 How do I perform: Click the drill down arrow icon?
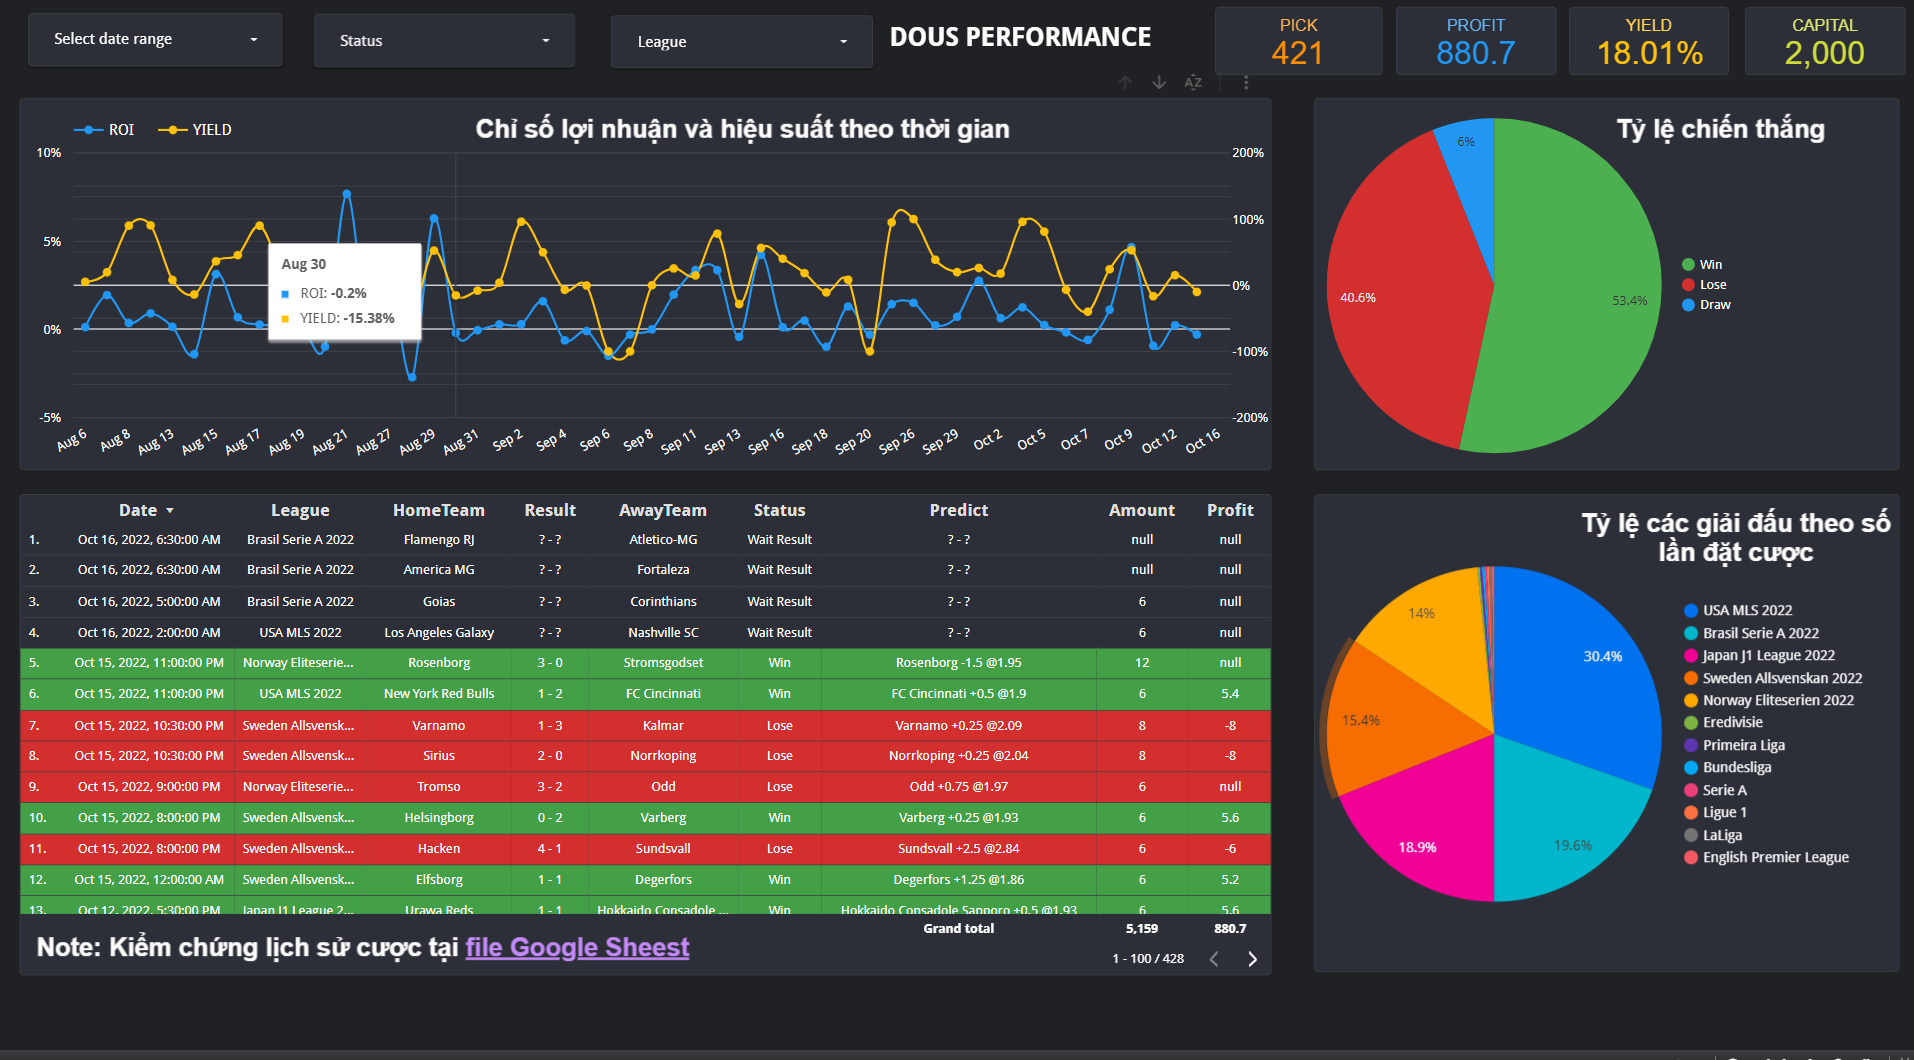1159,82
